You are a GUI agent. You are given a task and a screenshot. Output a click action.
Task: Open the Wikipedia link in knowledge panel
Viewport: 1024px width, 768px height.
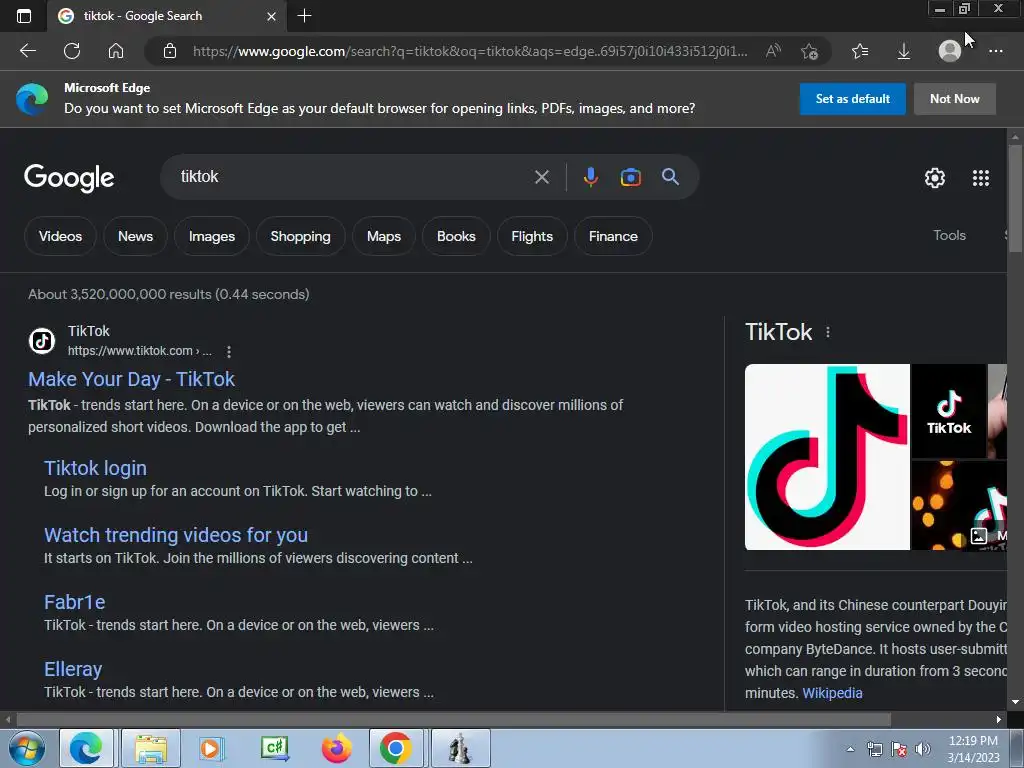(832, 693)
